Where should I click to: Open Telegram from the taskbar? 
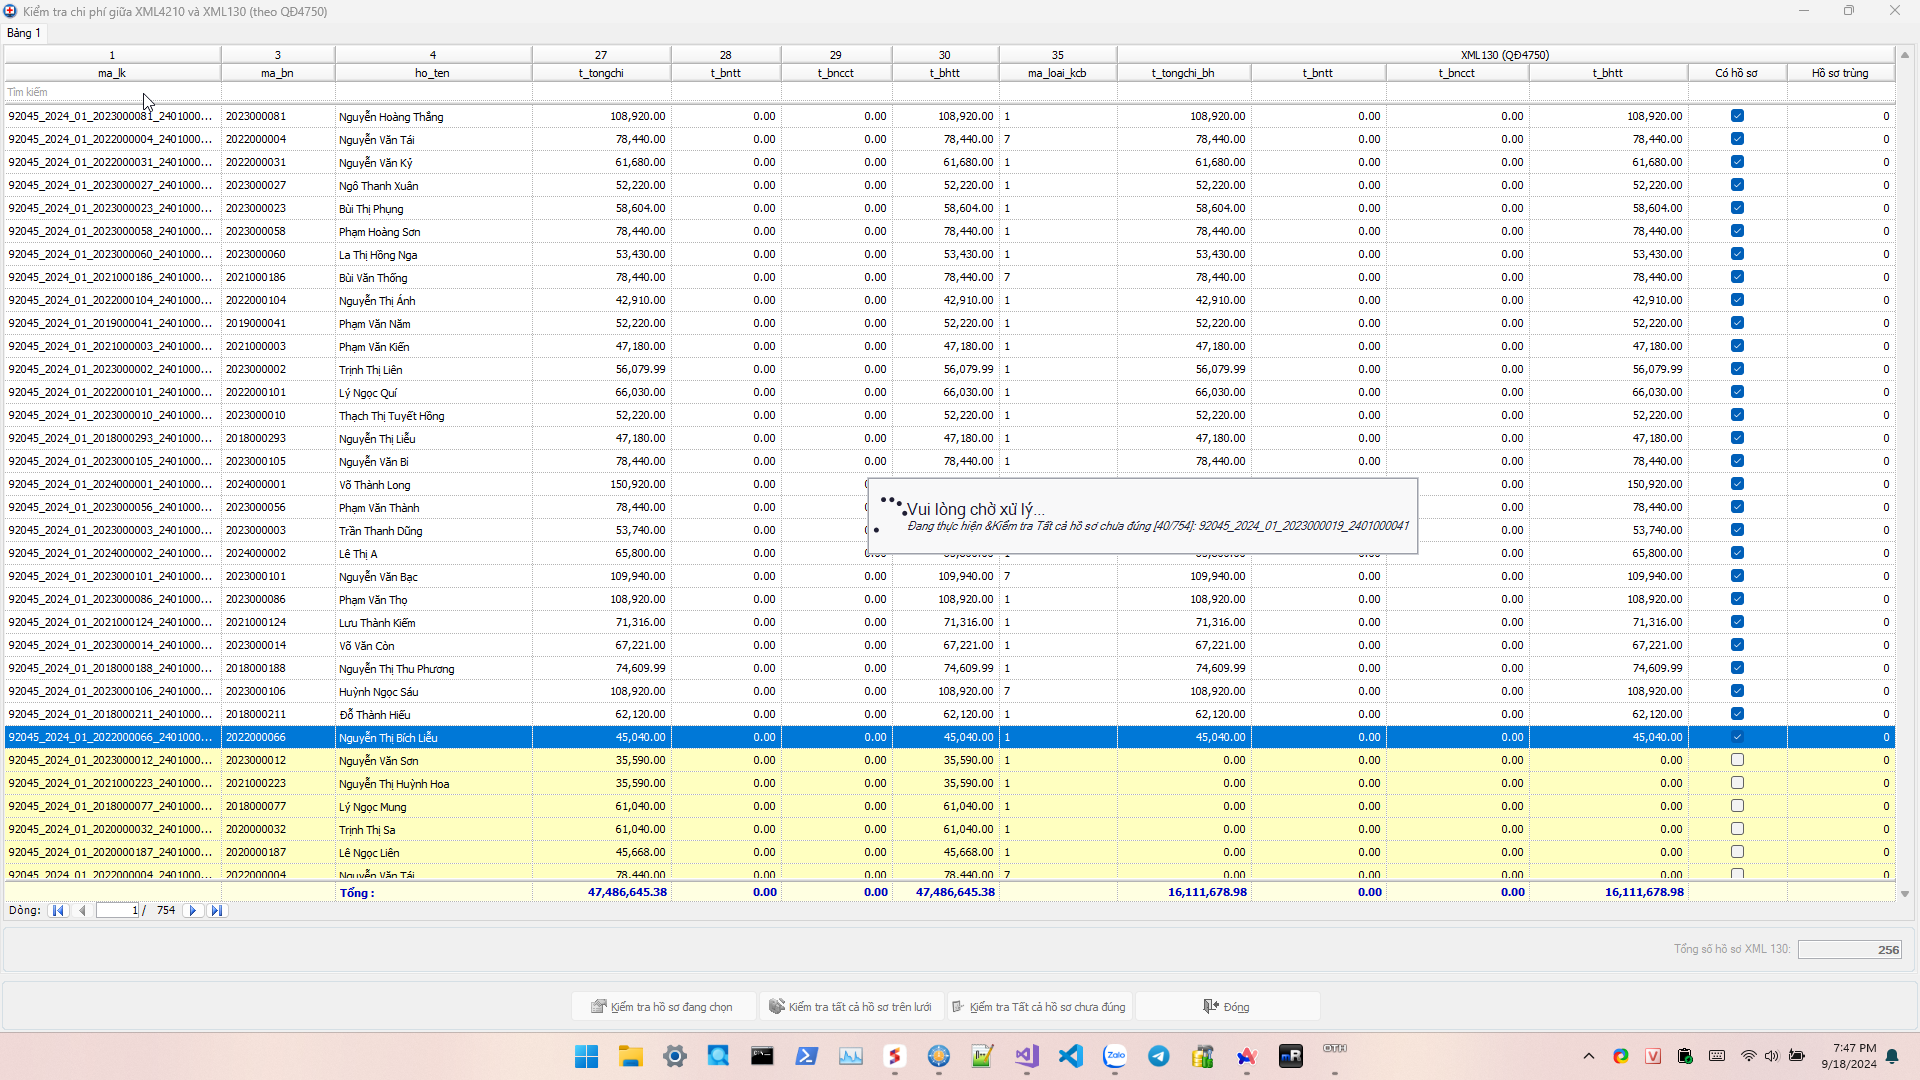pyautogui.click(x=1158, y=1056)
